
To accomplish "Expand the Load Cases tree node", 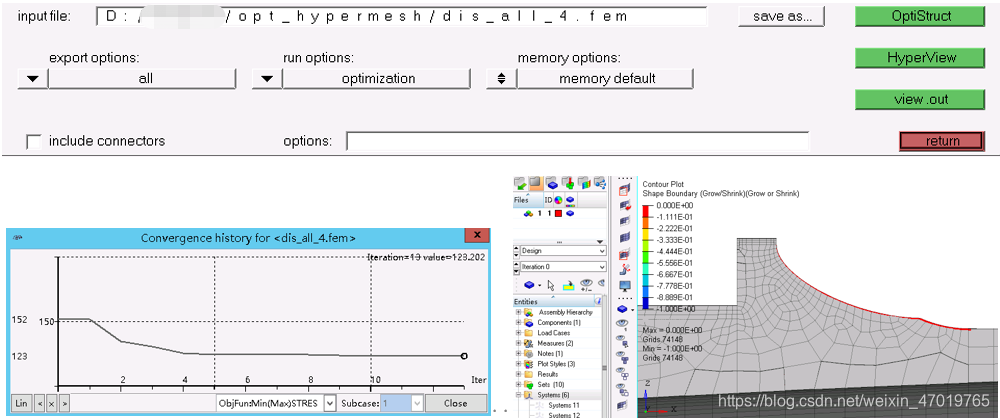I will pos(519,333).
